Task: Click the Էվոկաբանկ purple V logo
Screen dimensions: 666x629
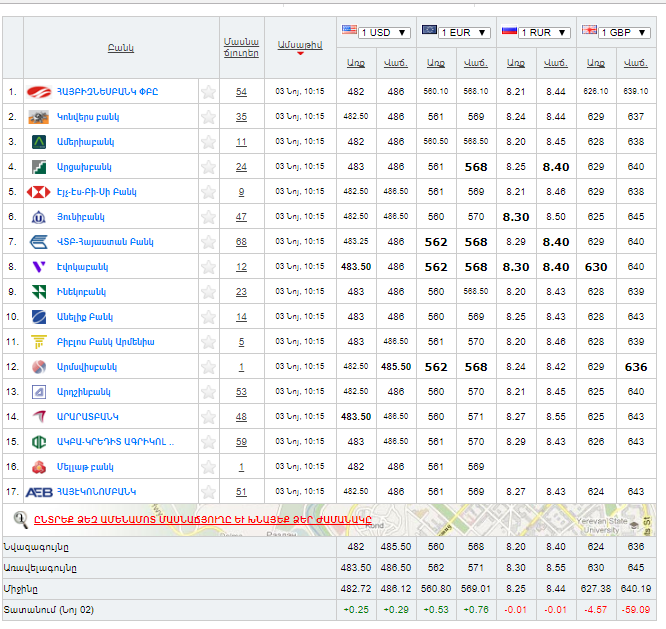Action: 39,267
